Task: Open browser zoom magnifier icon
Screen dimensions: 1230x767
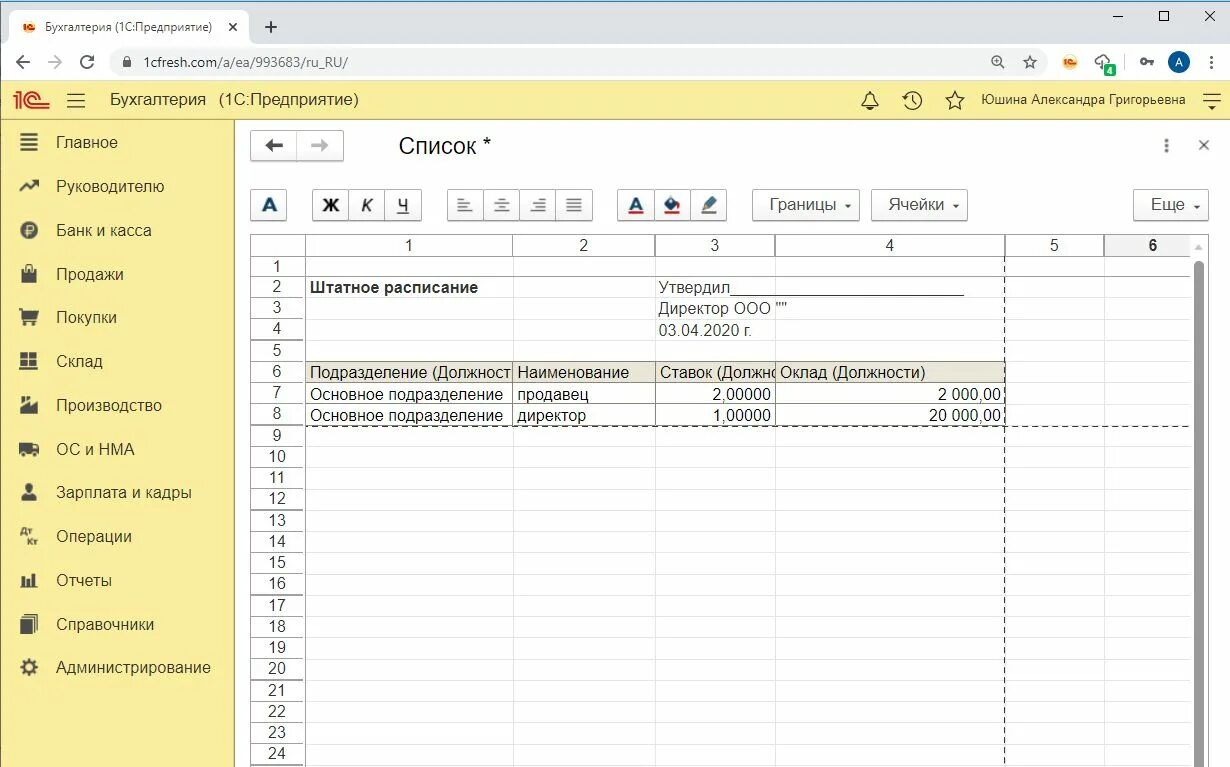Action: (x=998, y=62)
